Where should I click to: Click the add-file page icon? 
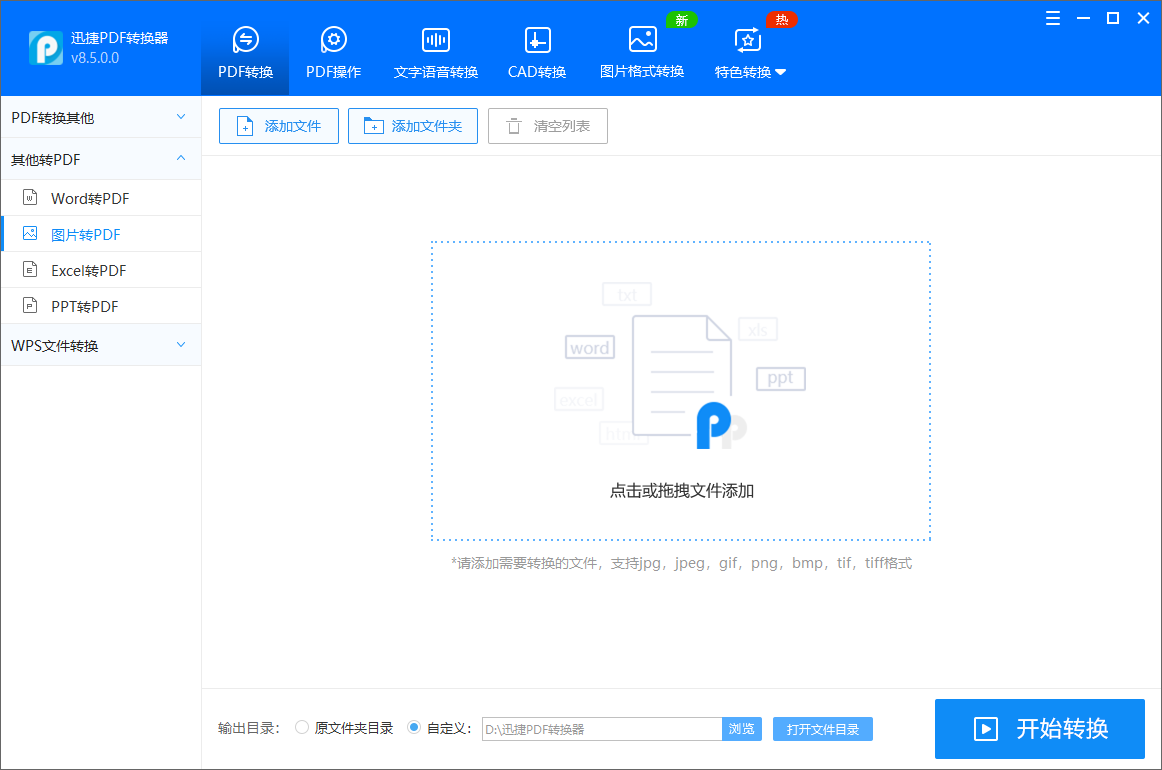(x=245, y=126)
